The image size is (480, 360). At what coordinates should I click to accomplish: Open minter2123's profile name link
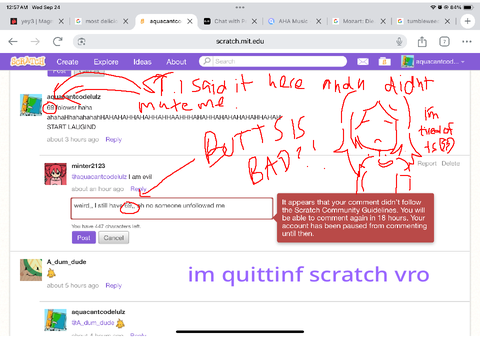click(88, 166)
